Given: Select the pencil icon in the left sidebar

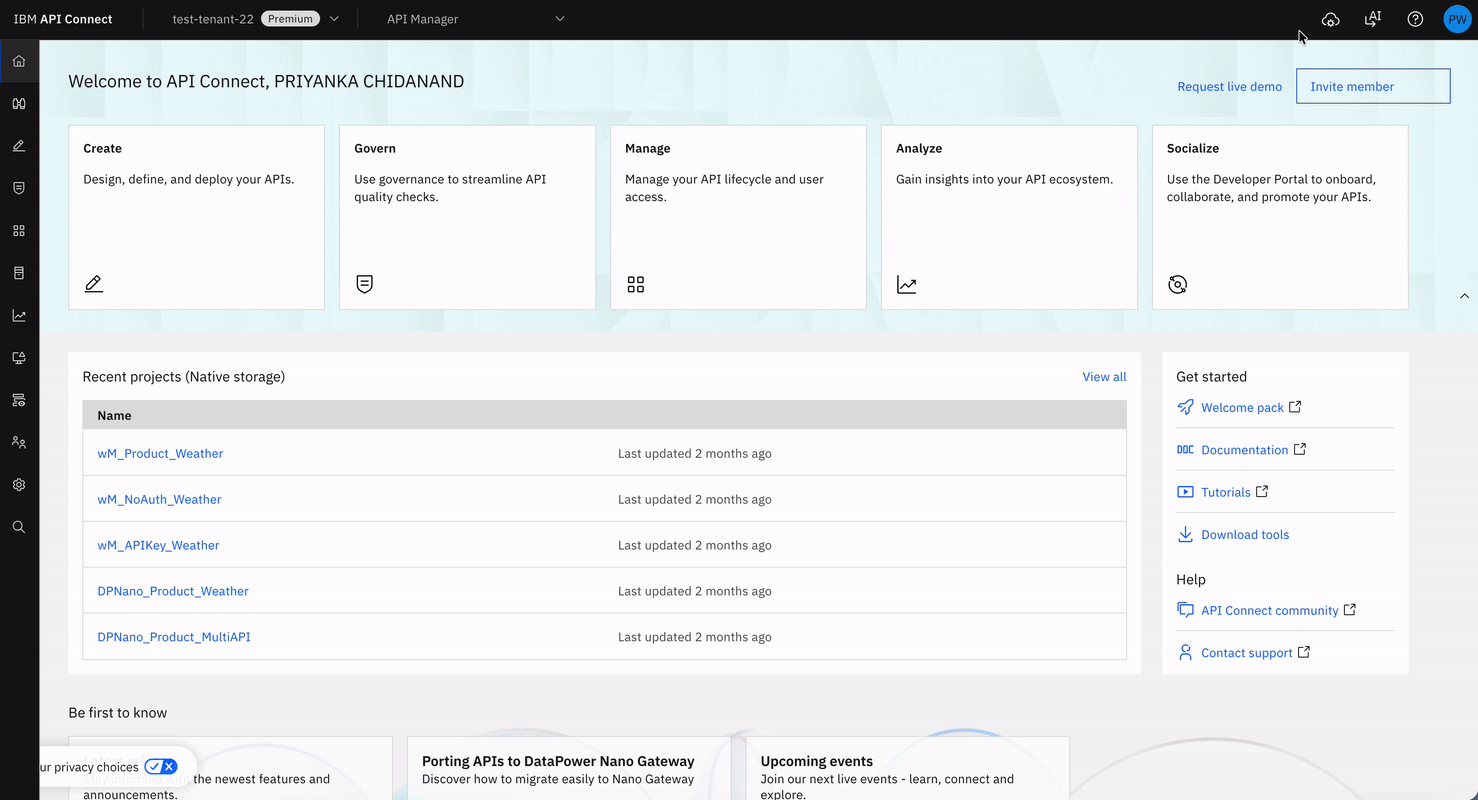Looking at the screenshot, I should pos(19,146).
